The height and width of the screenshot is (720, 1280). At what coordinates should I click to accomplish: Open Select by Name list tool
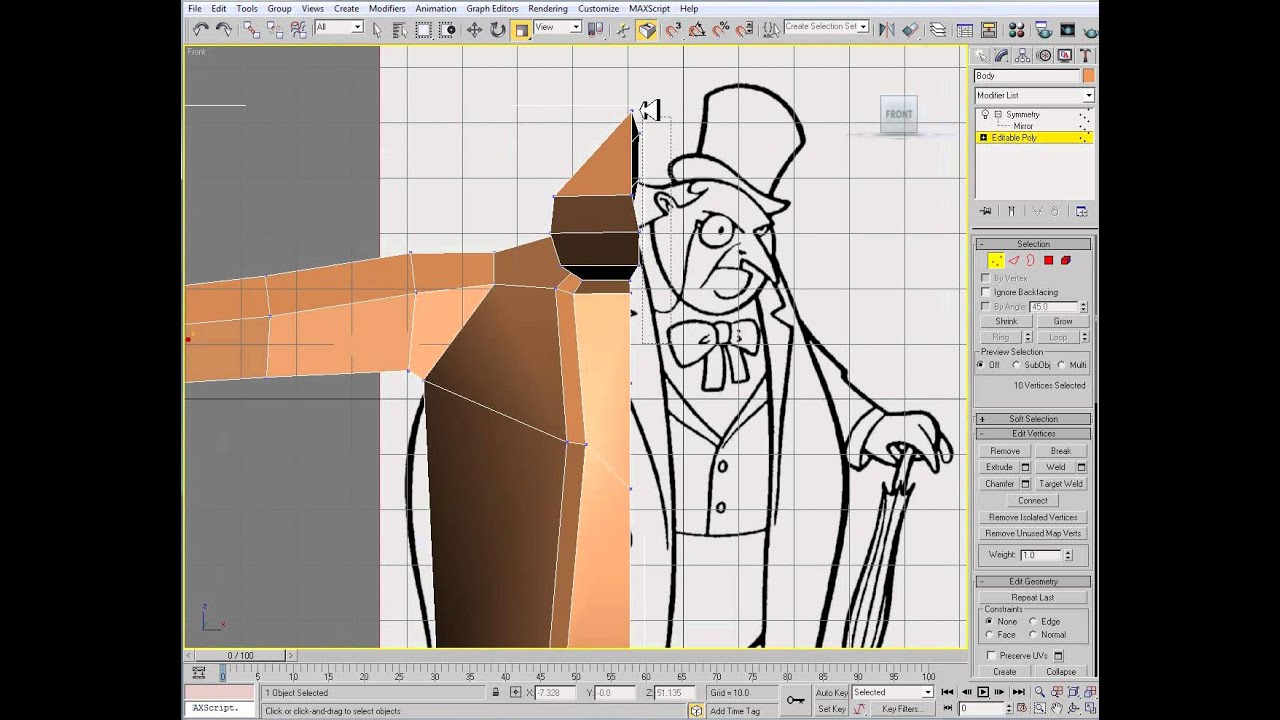400,30
